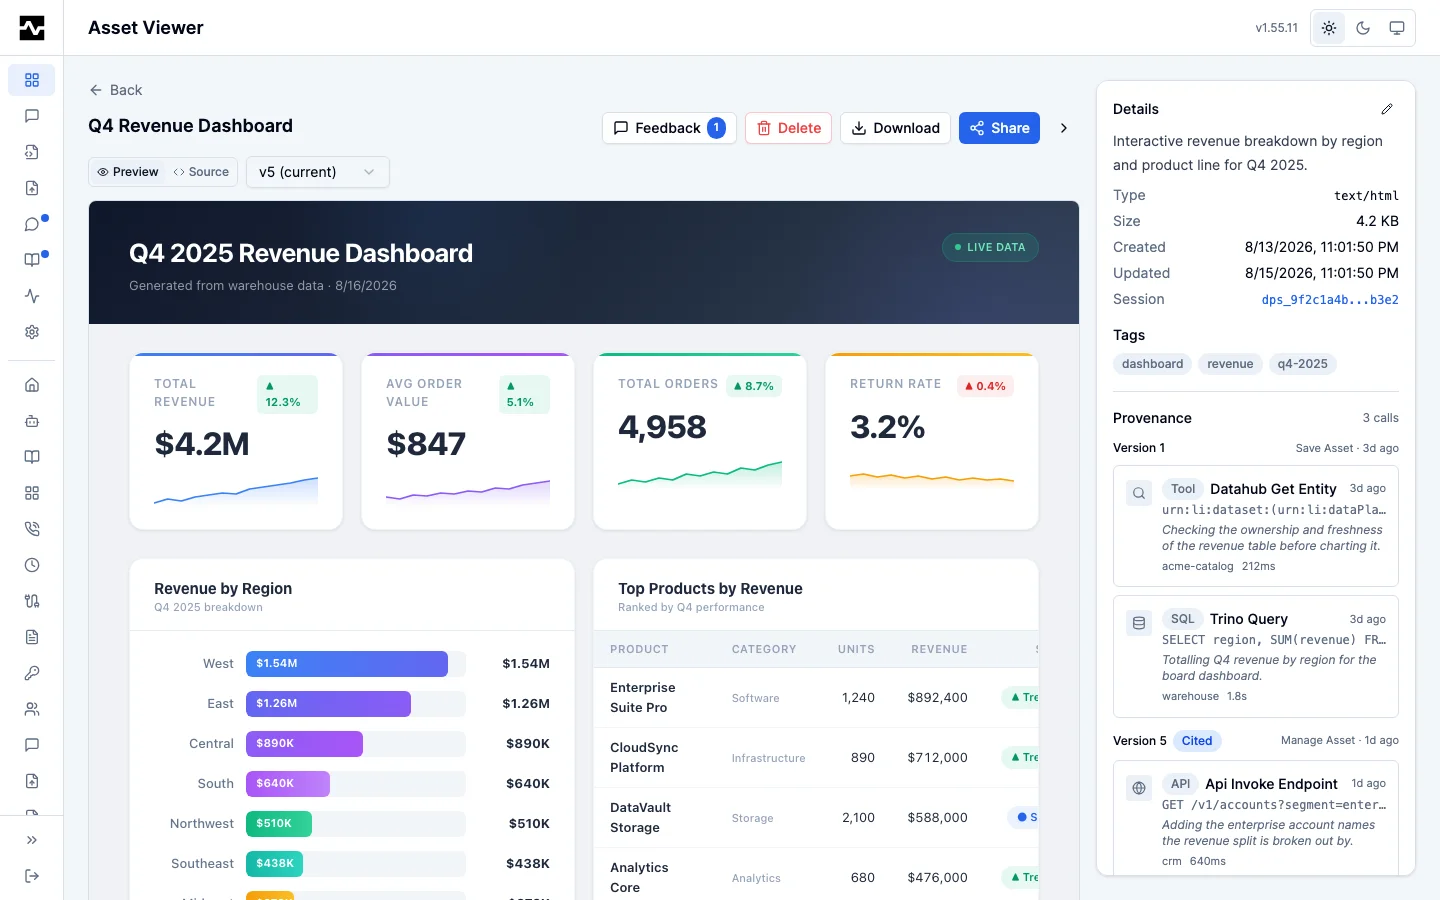This screenshot has height=900, width=1440.
Task: Open the book icon with blue dot
Action: pos(32,260)
